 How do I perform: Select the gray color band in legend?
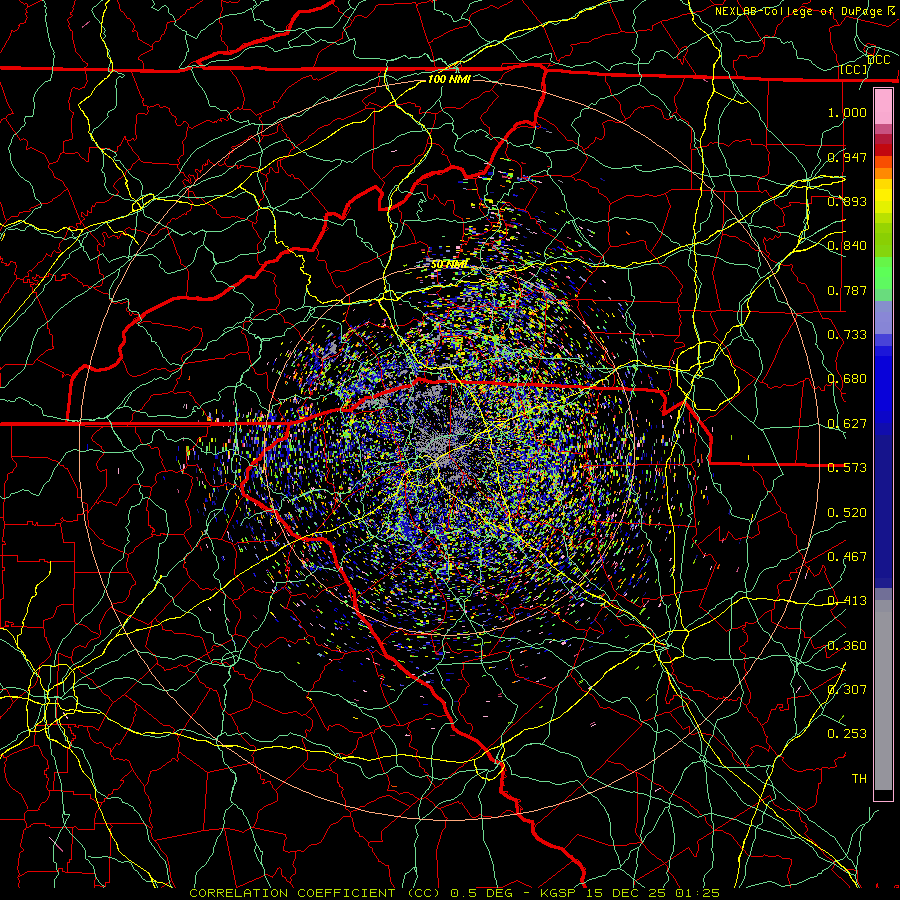tap(883, 695)
